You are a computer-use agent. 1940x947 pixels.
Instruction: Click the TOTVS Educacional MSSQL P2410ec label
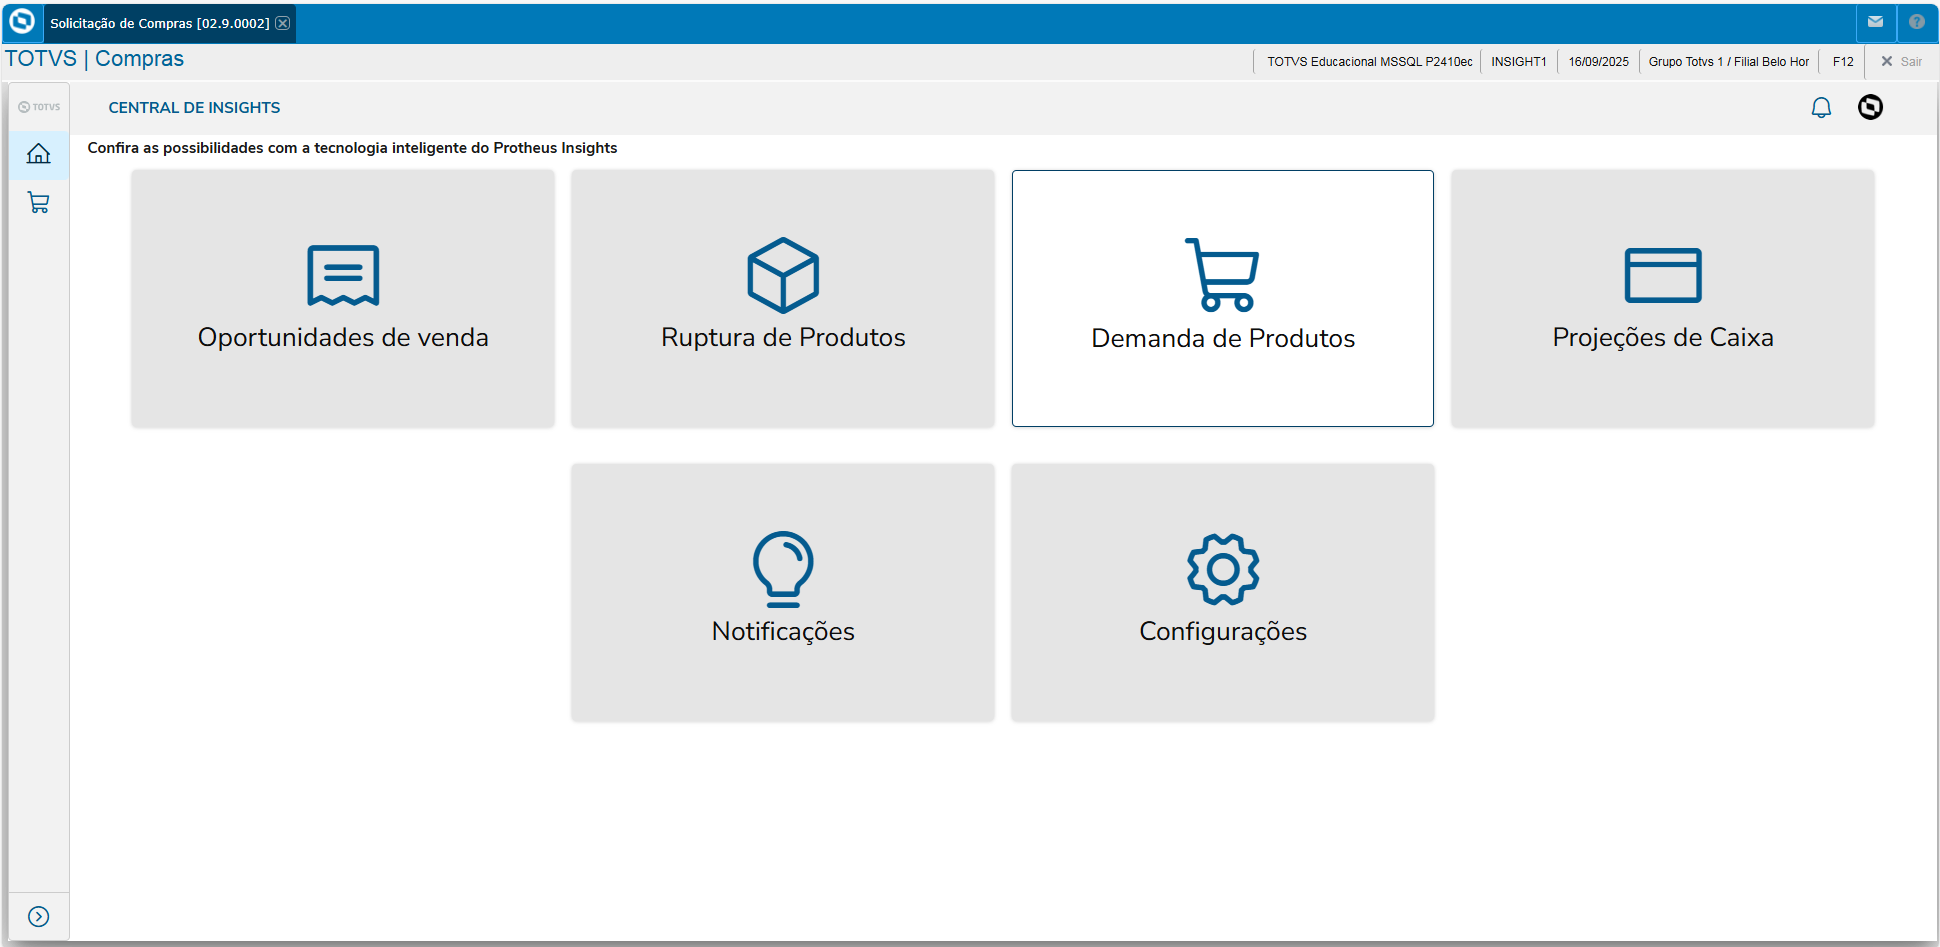point(1369,61)
